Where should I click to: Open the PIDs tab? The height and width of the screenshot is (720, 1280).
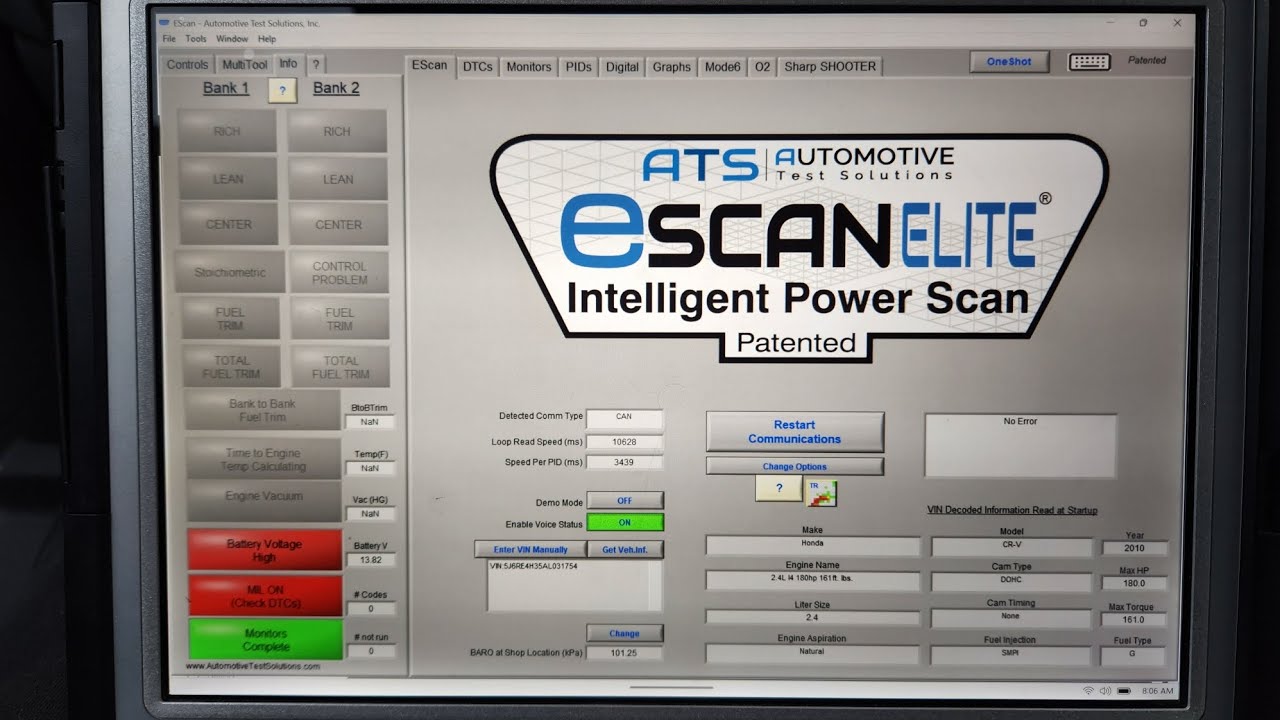[x=578, y=67]
